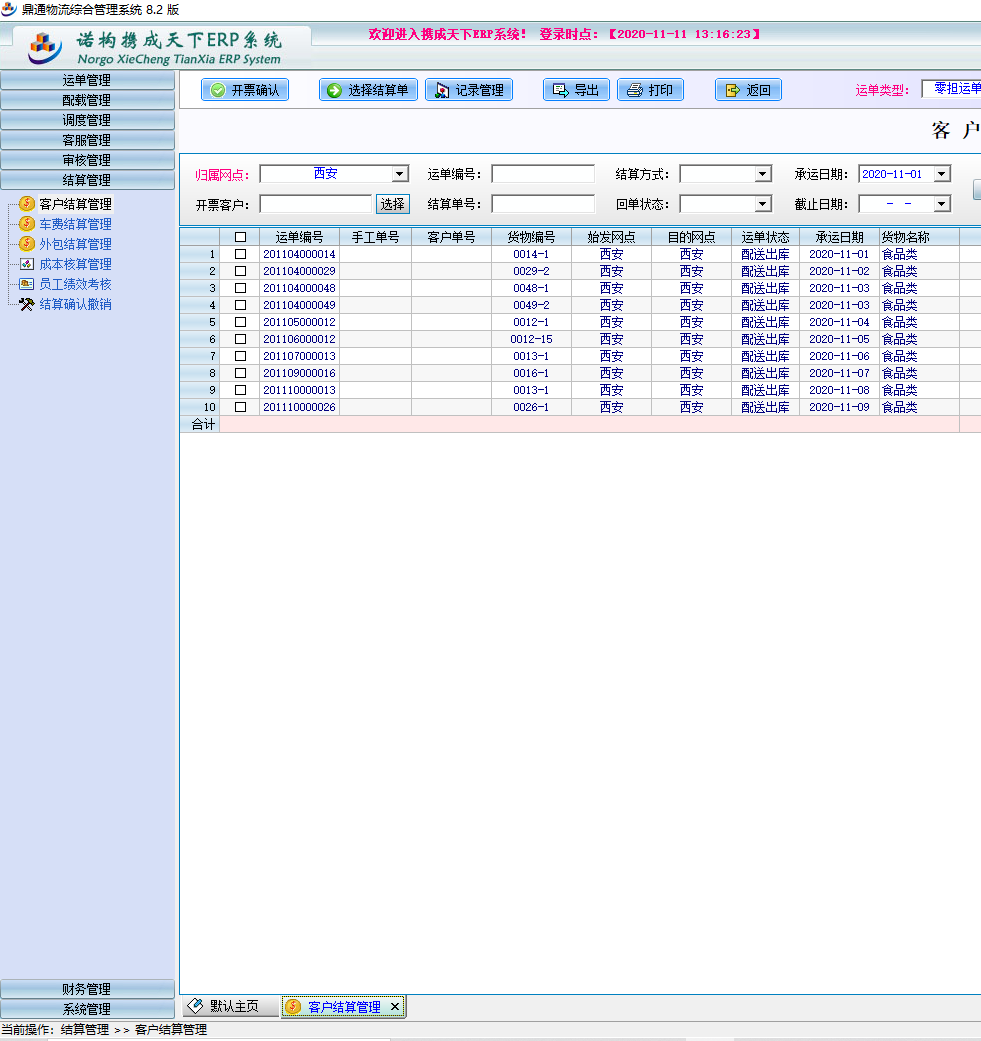
Task: Click the 导出 export icon
Action: pos(561,90)
